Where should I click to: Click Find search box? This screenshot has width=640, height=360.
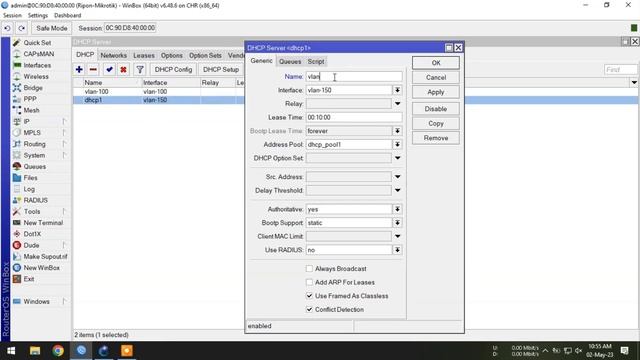(620, 70)
